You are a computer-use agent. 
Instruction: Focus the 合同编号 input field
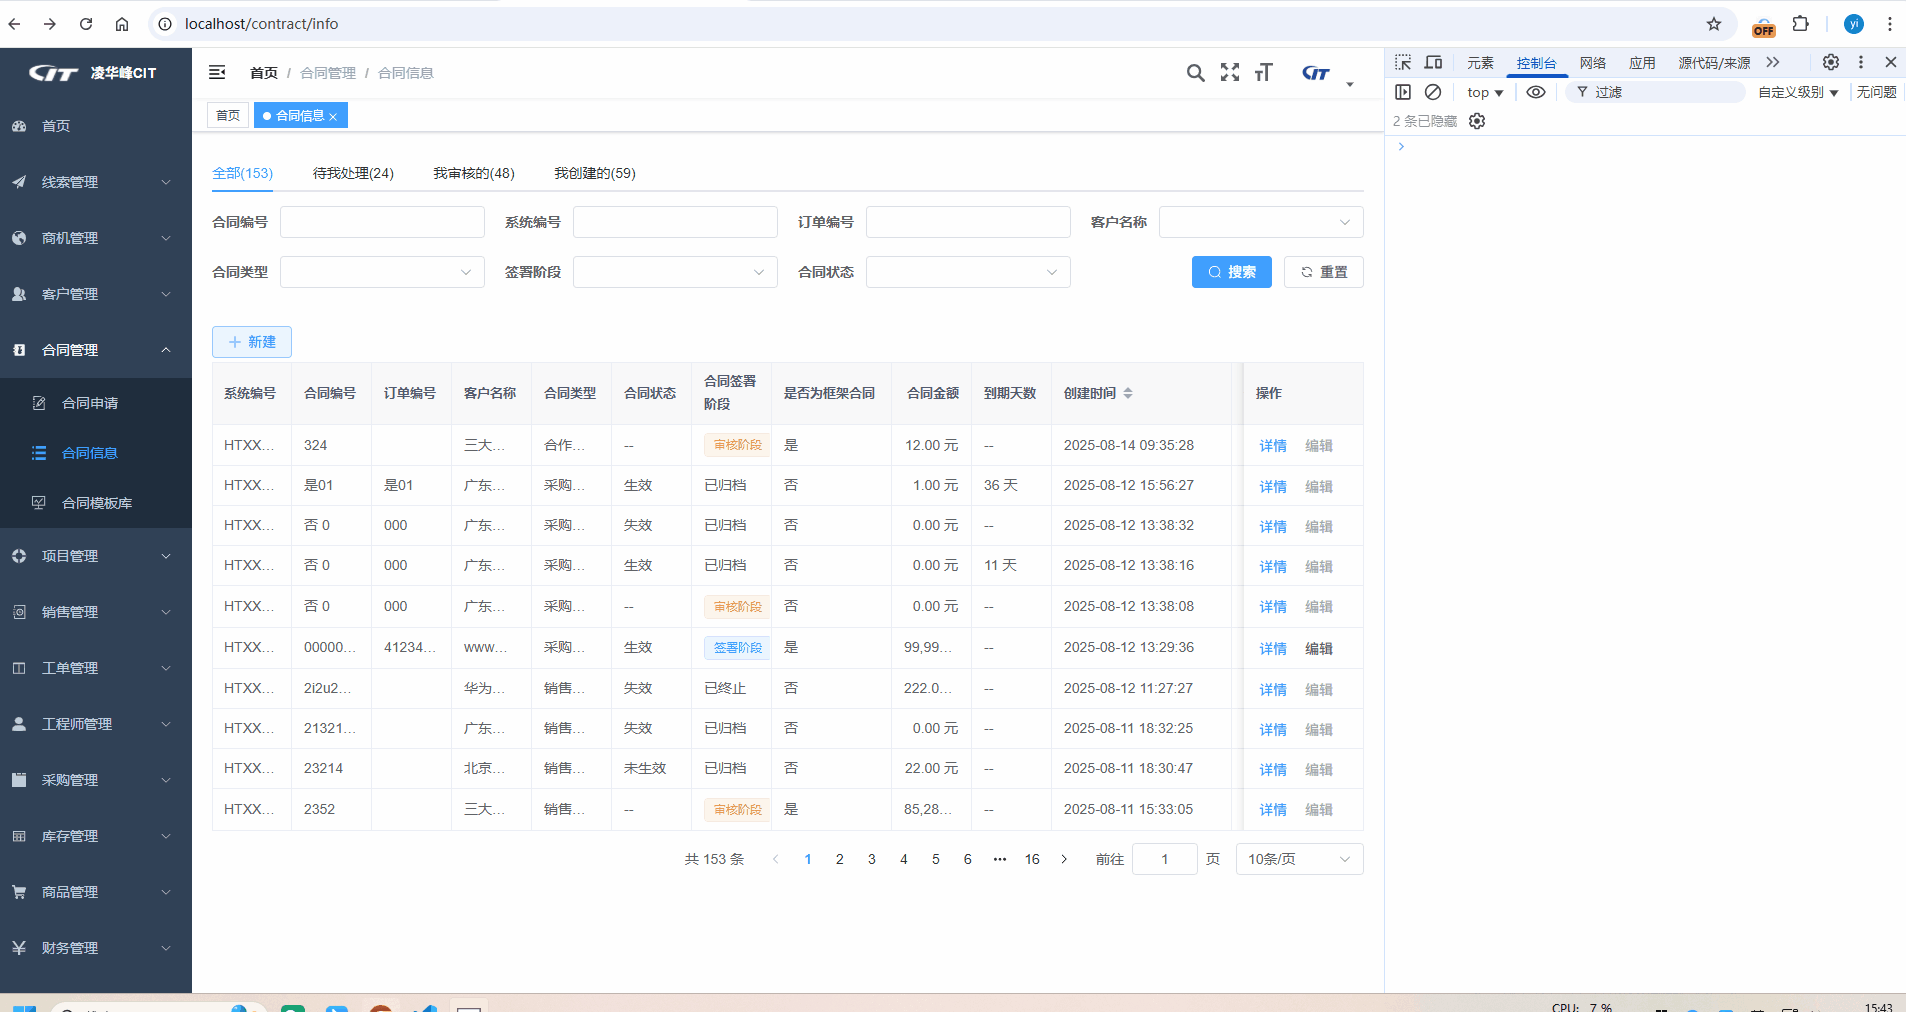pos(382,222)
